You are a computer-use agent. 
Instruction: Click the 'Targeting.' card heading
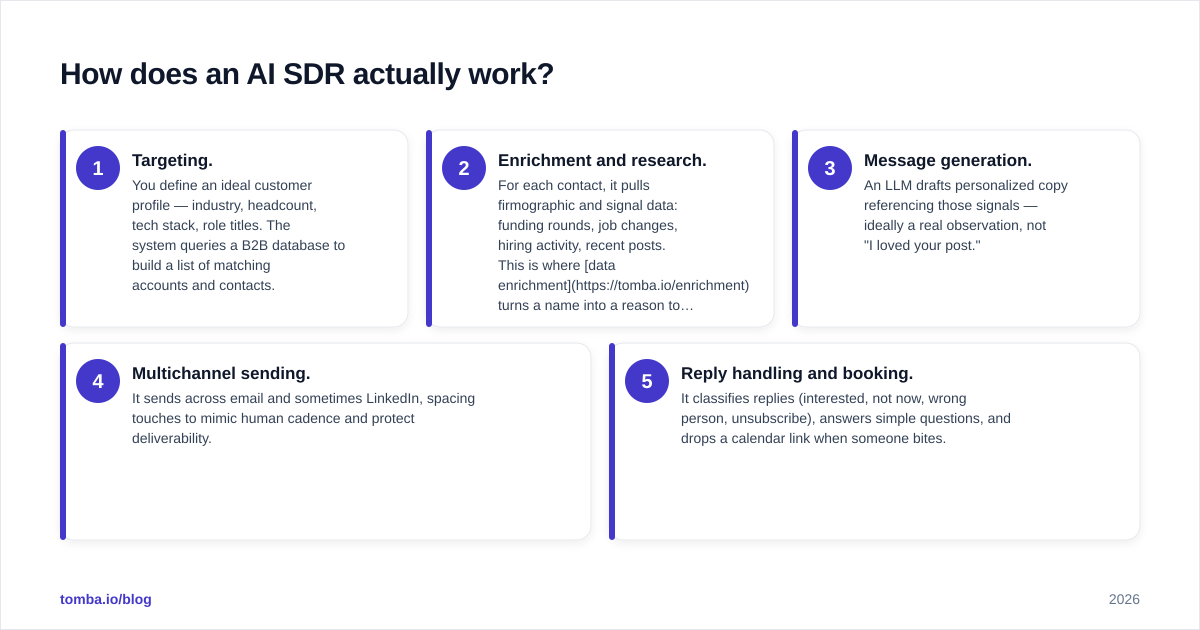point(172,160)
